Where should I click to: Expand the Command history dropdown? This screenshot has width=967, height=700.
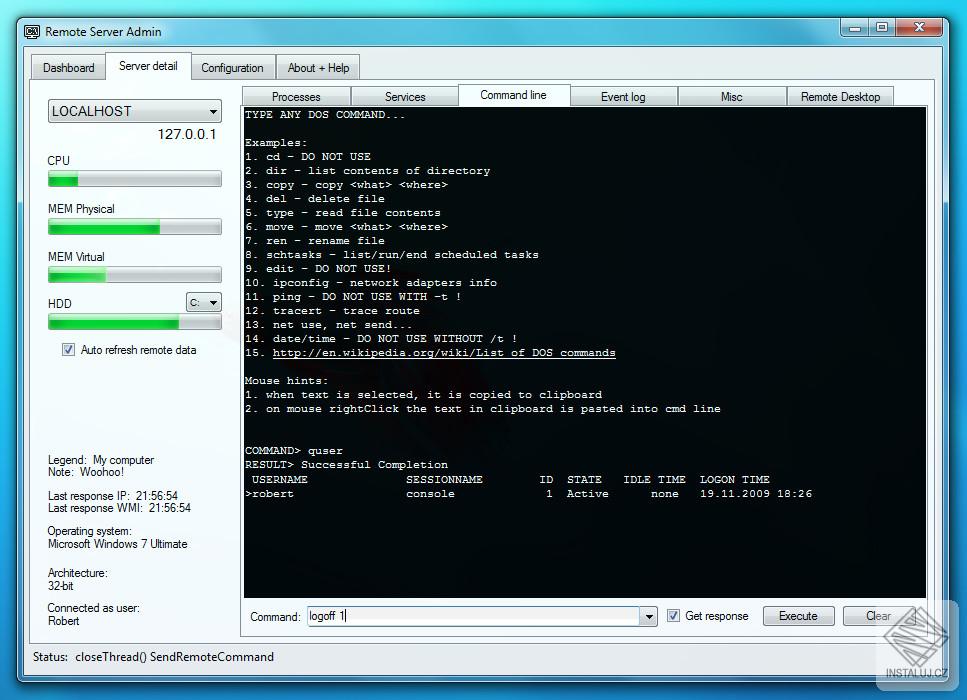(x=648, y=616)
